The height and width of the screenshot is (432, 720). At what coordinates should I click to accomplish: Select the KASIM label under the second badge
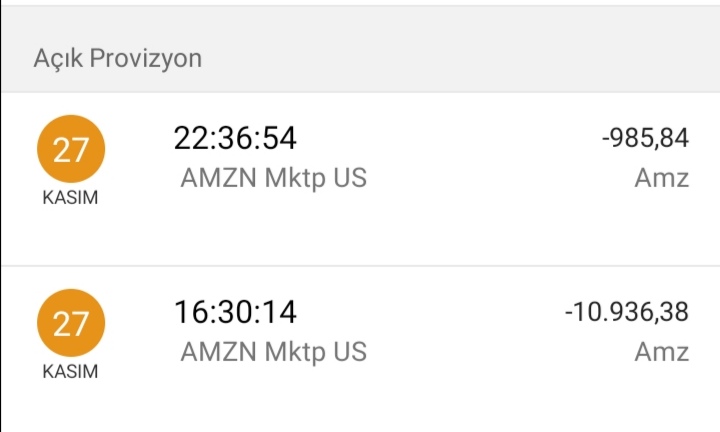point(70,372)
